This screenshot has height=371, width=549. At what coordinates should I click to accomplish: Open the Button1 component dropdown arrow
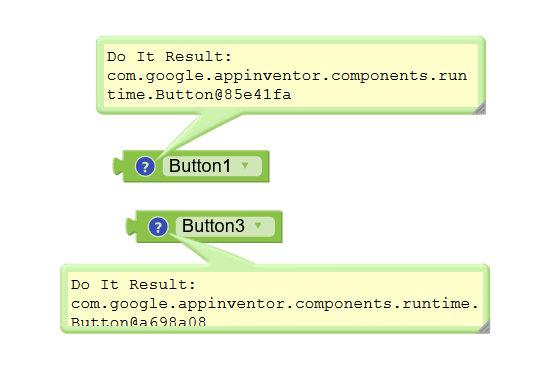(245, 165)
